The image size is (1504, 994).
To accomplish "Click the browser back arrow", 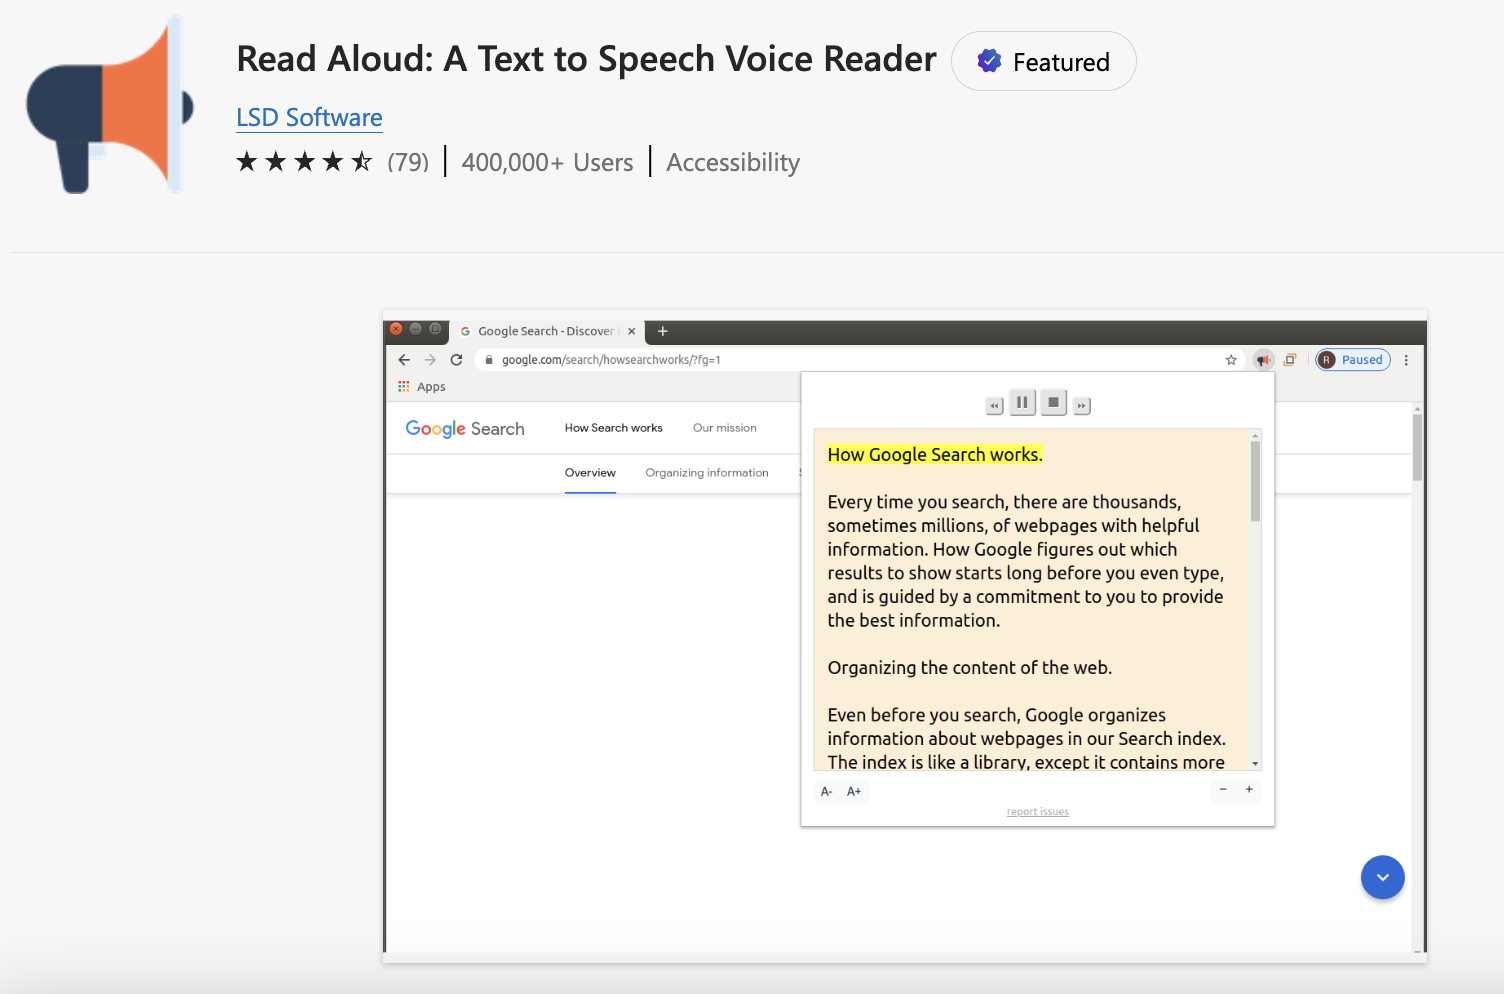I will point(404,360).
